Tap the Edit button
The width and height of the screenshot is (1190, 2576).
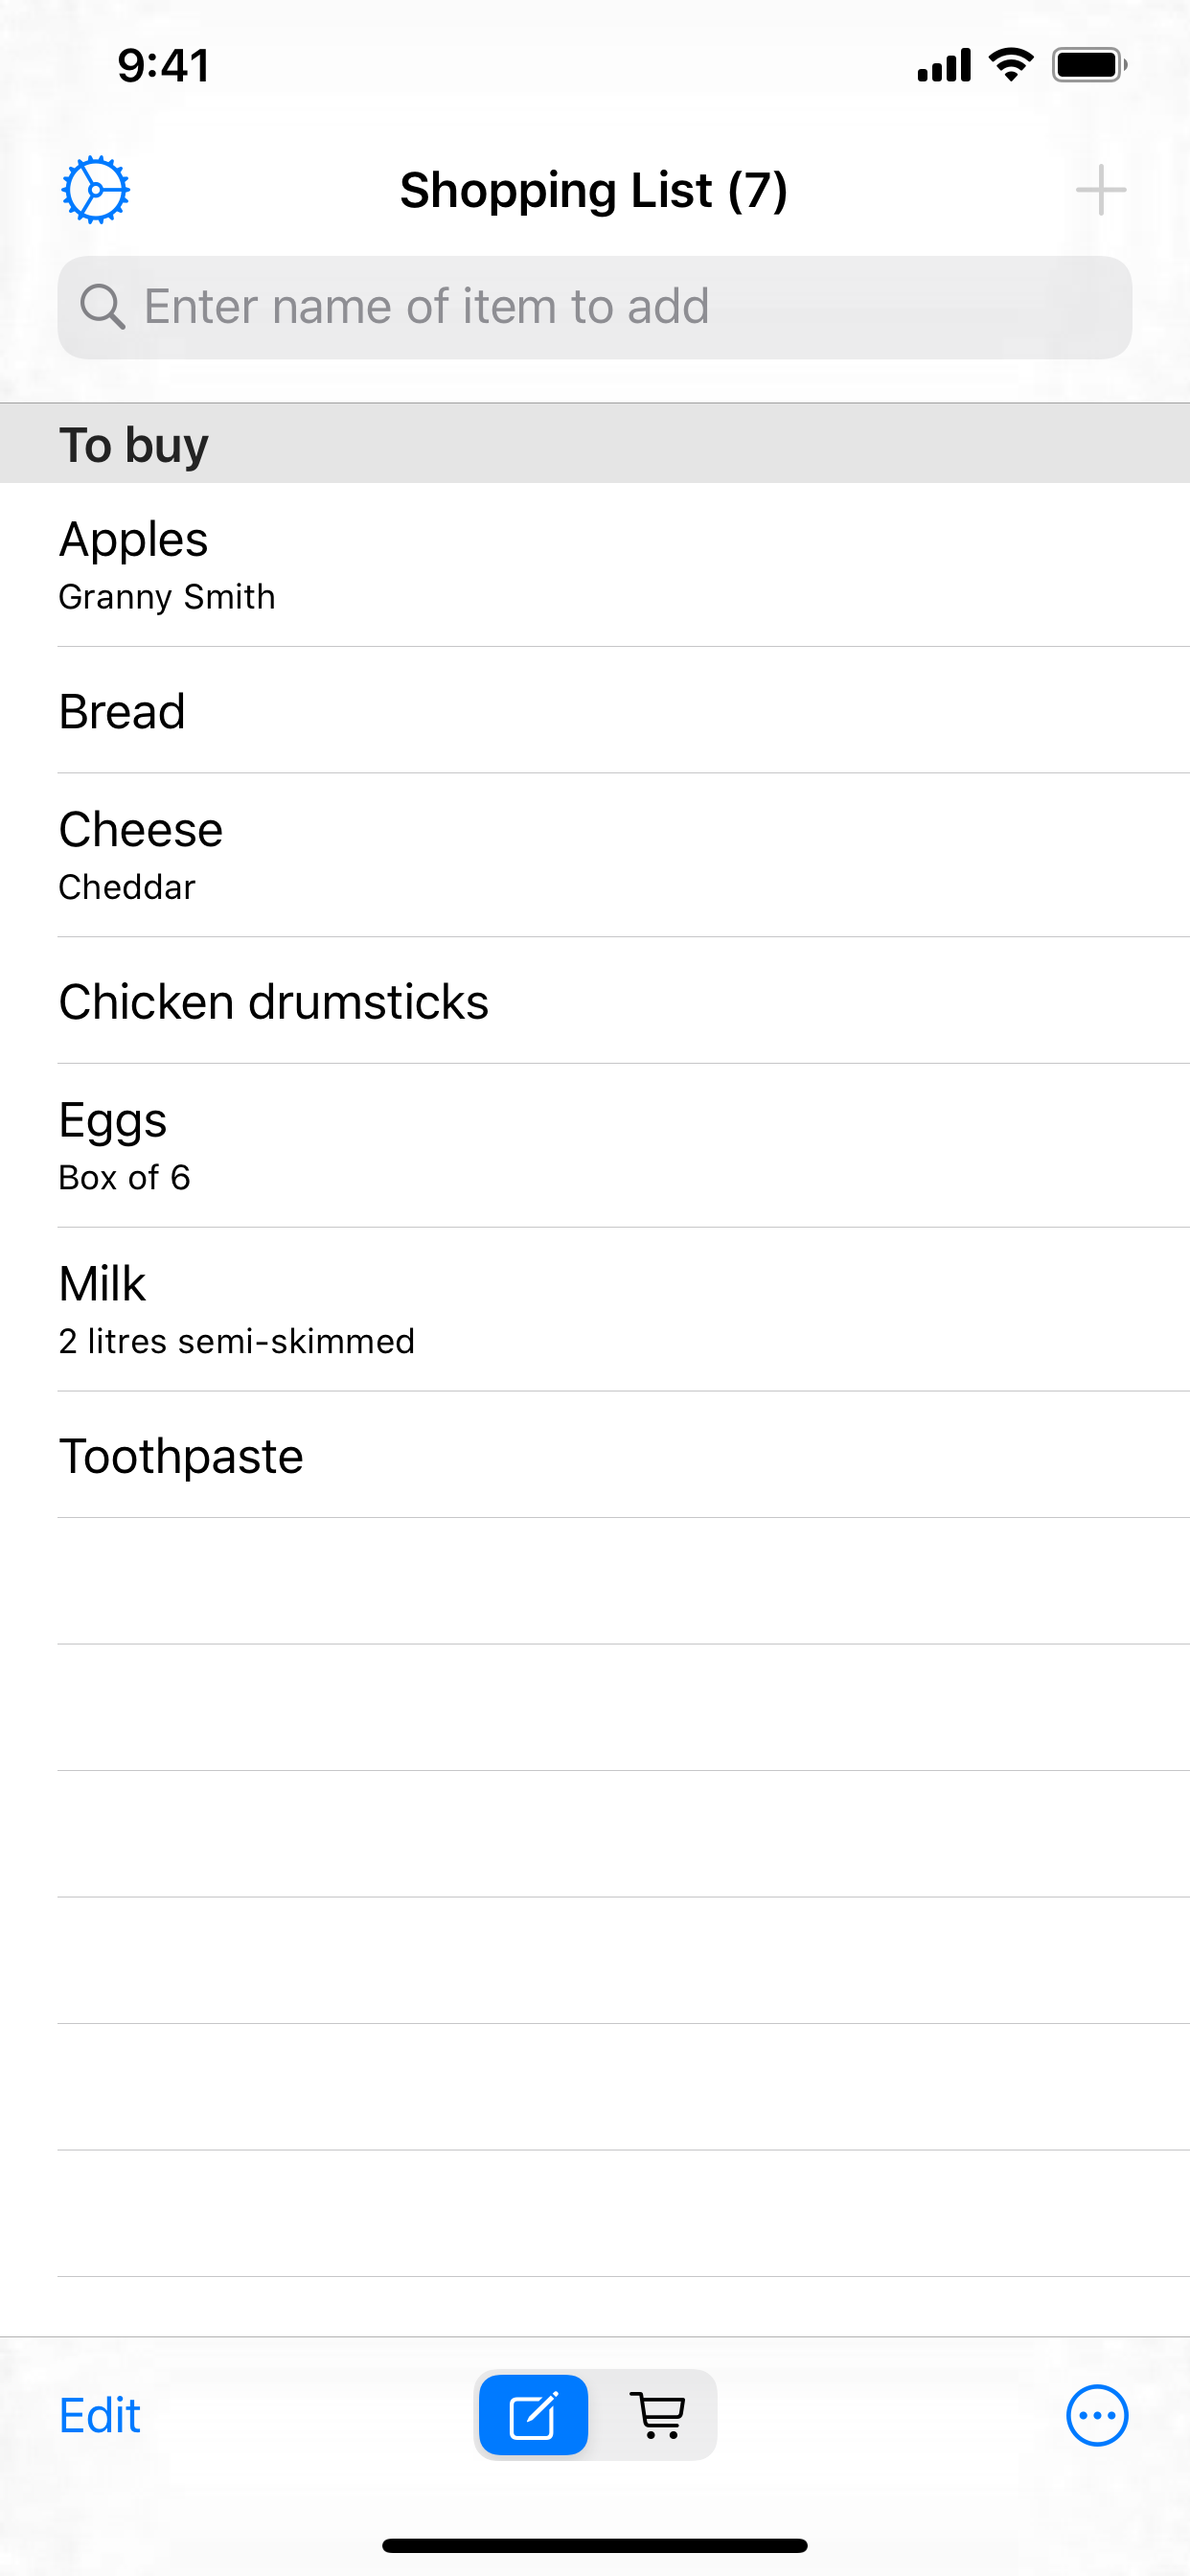(100, 2415)
